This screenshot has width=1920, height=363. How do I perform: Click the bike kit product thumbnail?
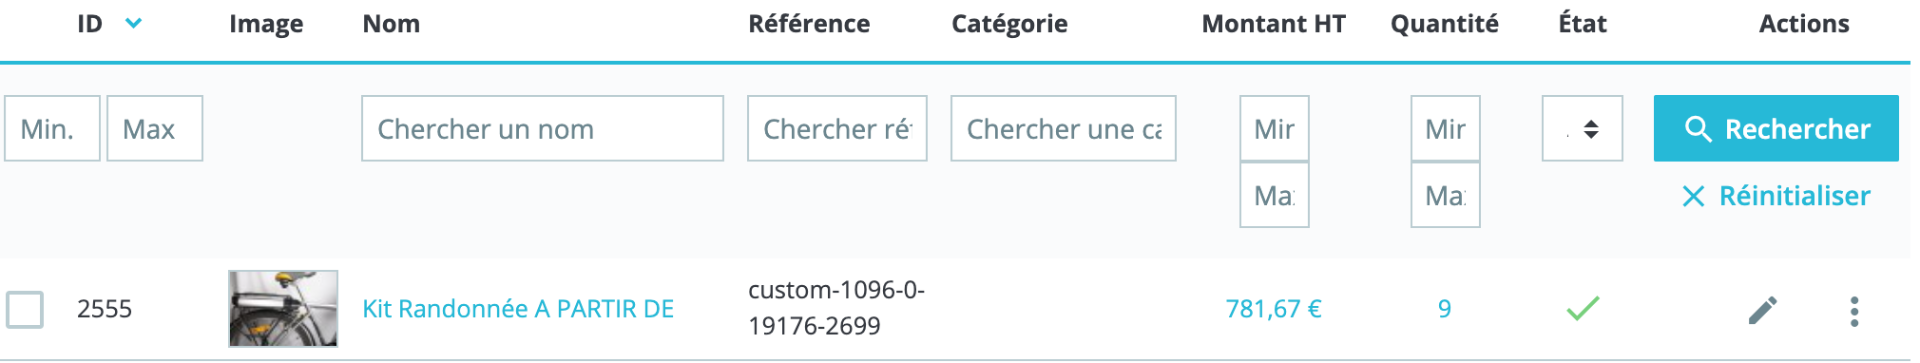[x=283, y=309]
